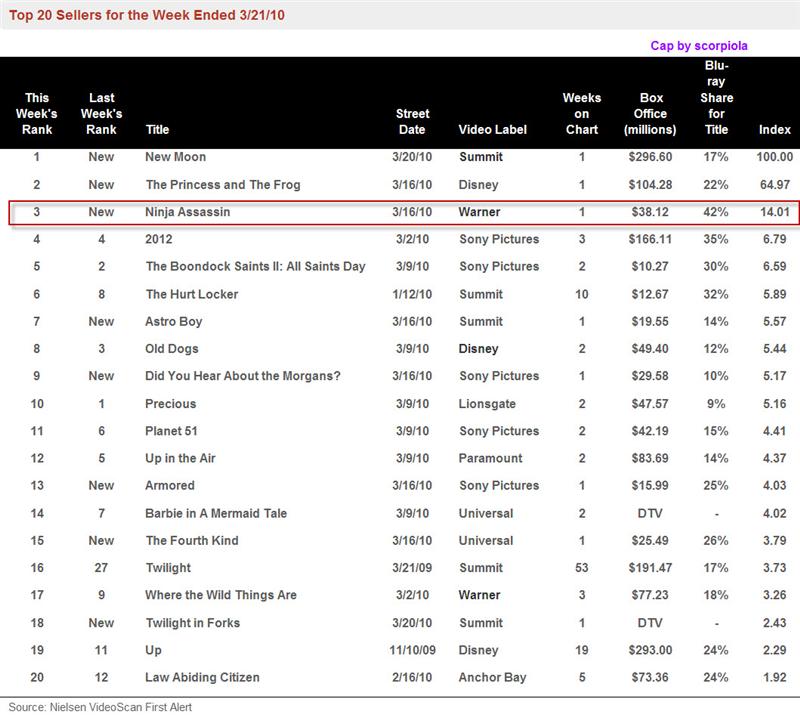The height and width of the screenshot is (717, 800).
Task: Select 'The Boondock Saints II: All Saints Day'
Action: click(x=256, y=266)
